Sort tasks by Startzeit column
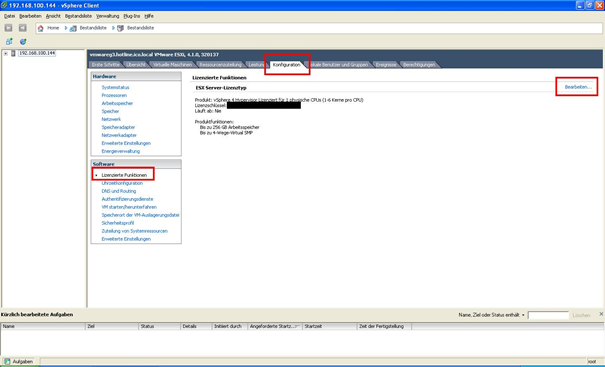This screenshot has height=367, width=605. 330,326
